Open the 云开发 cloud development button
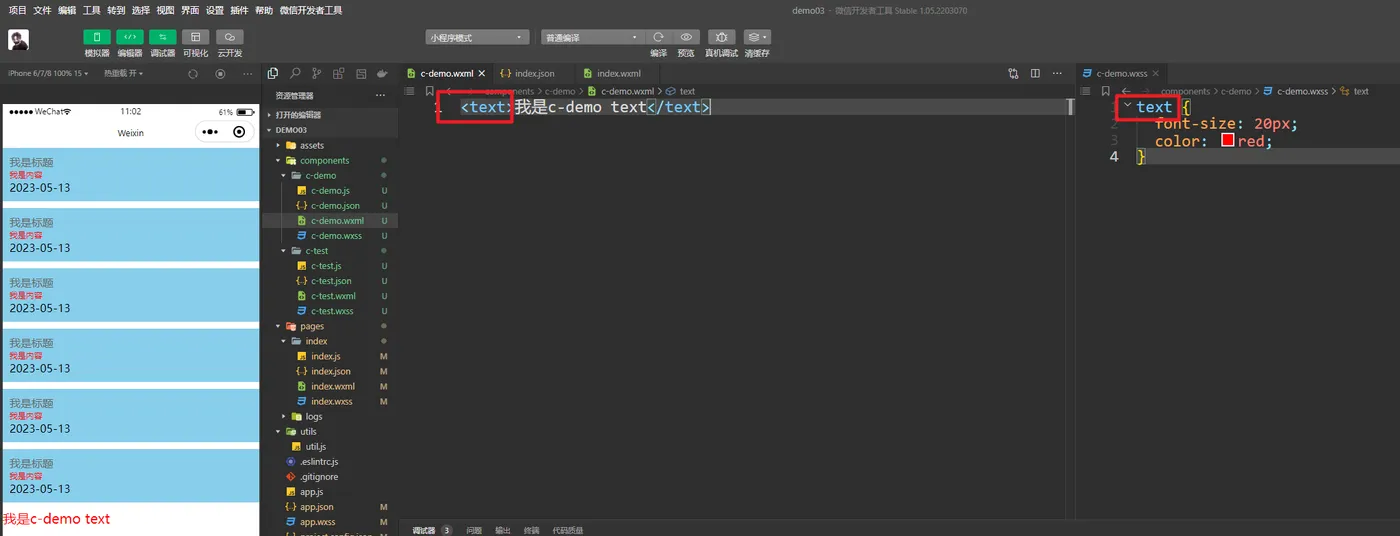 pyautogui.click(x=230, y=37)
